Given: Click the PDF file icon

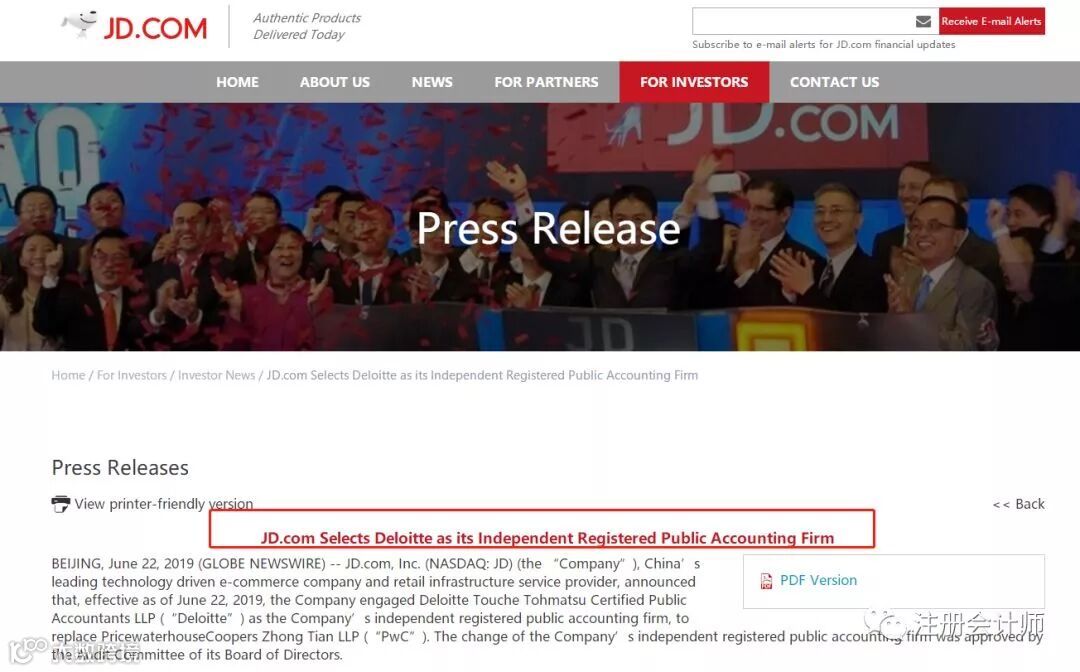Looking at the screenshot, I should [x=766, y=581].
